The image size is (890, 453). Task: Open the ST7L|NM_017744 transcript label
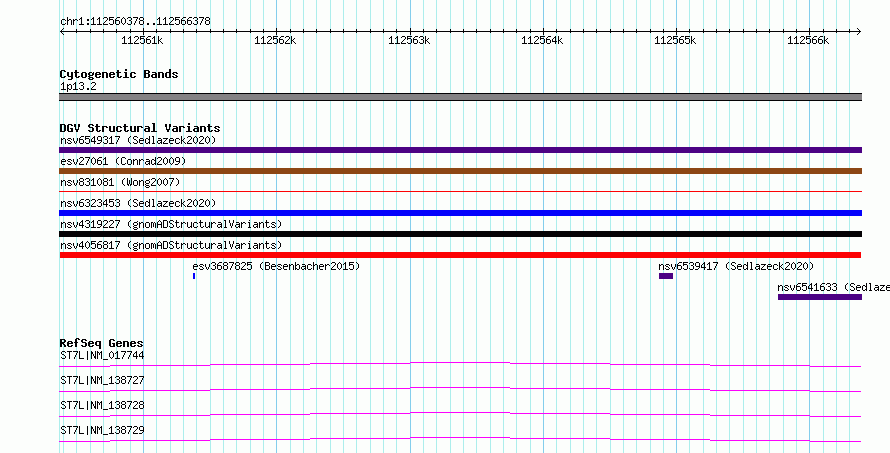102,355
